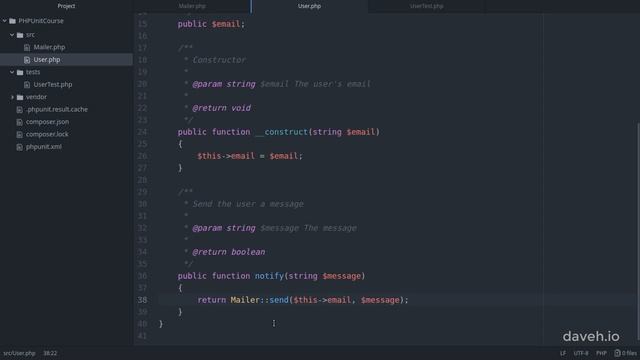This screenshot has height=360, width=640.
Task: Click the composer.lock file icon
Action: [x=19, y=134]
